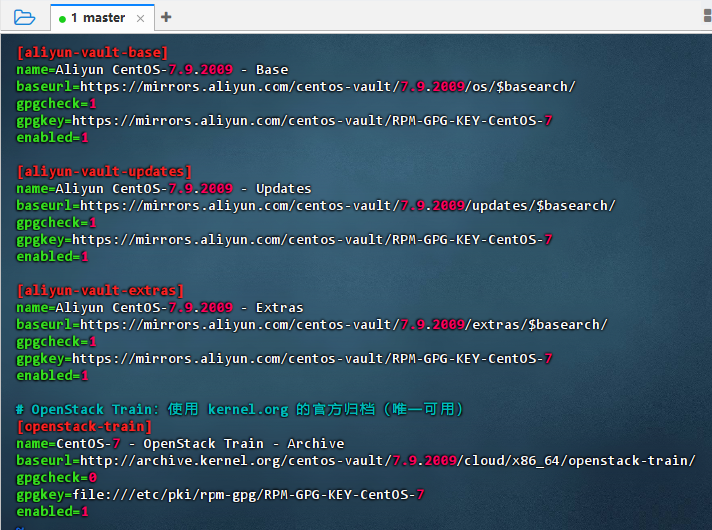Click 'name=CentOS-7 - OpenStack Train - Archive' line
712x530 pixels.
click(180, 443)
